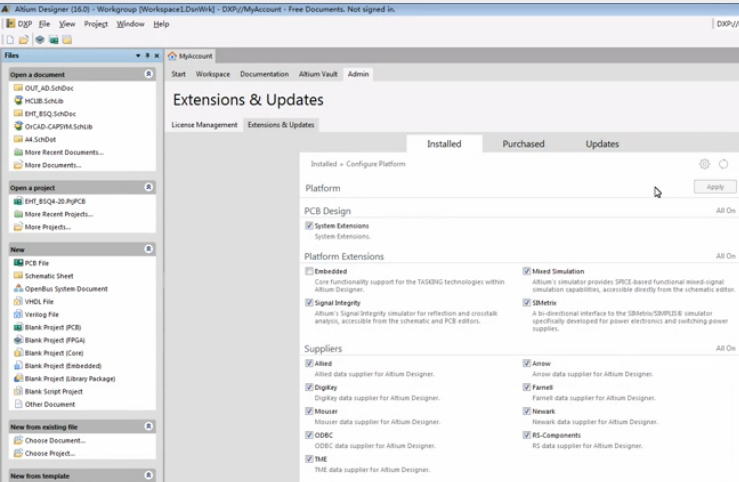This screenshot has width=739, height=482.
Task: Click the devices view toolbar icon
Action: tap(40, 40)
